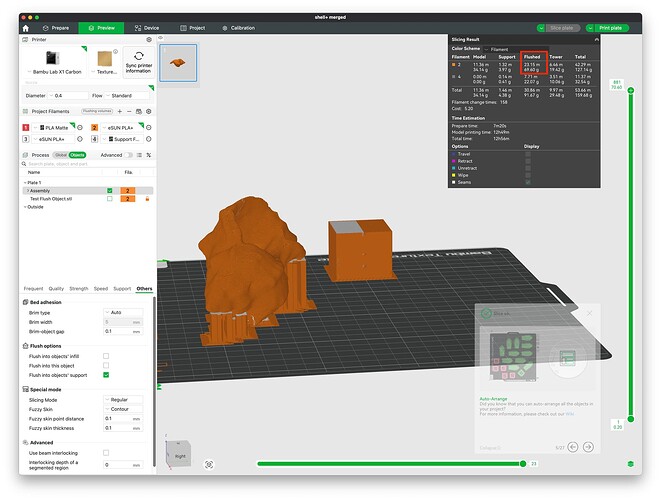The height and width of the screenshot is (500, 660).
Task: Go to next tip arrow
Action: [x=588, y=447]
